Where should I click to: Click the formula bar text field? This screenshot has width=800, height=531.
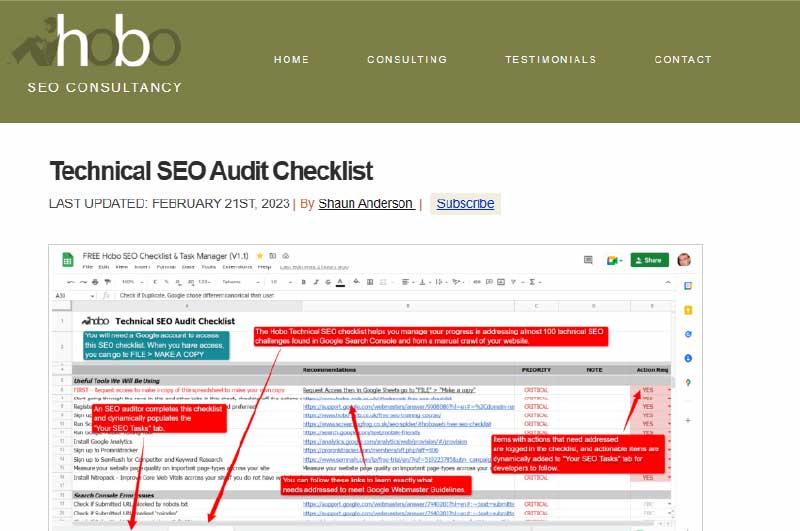coord(395,295)
